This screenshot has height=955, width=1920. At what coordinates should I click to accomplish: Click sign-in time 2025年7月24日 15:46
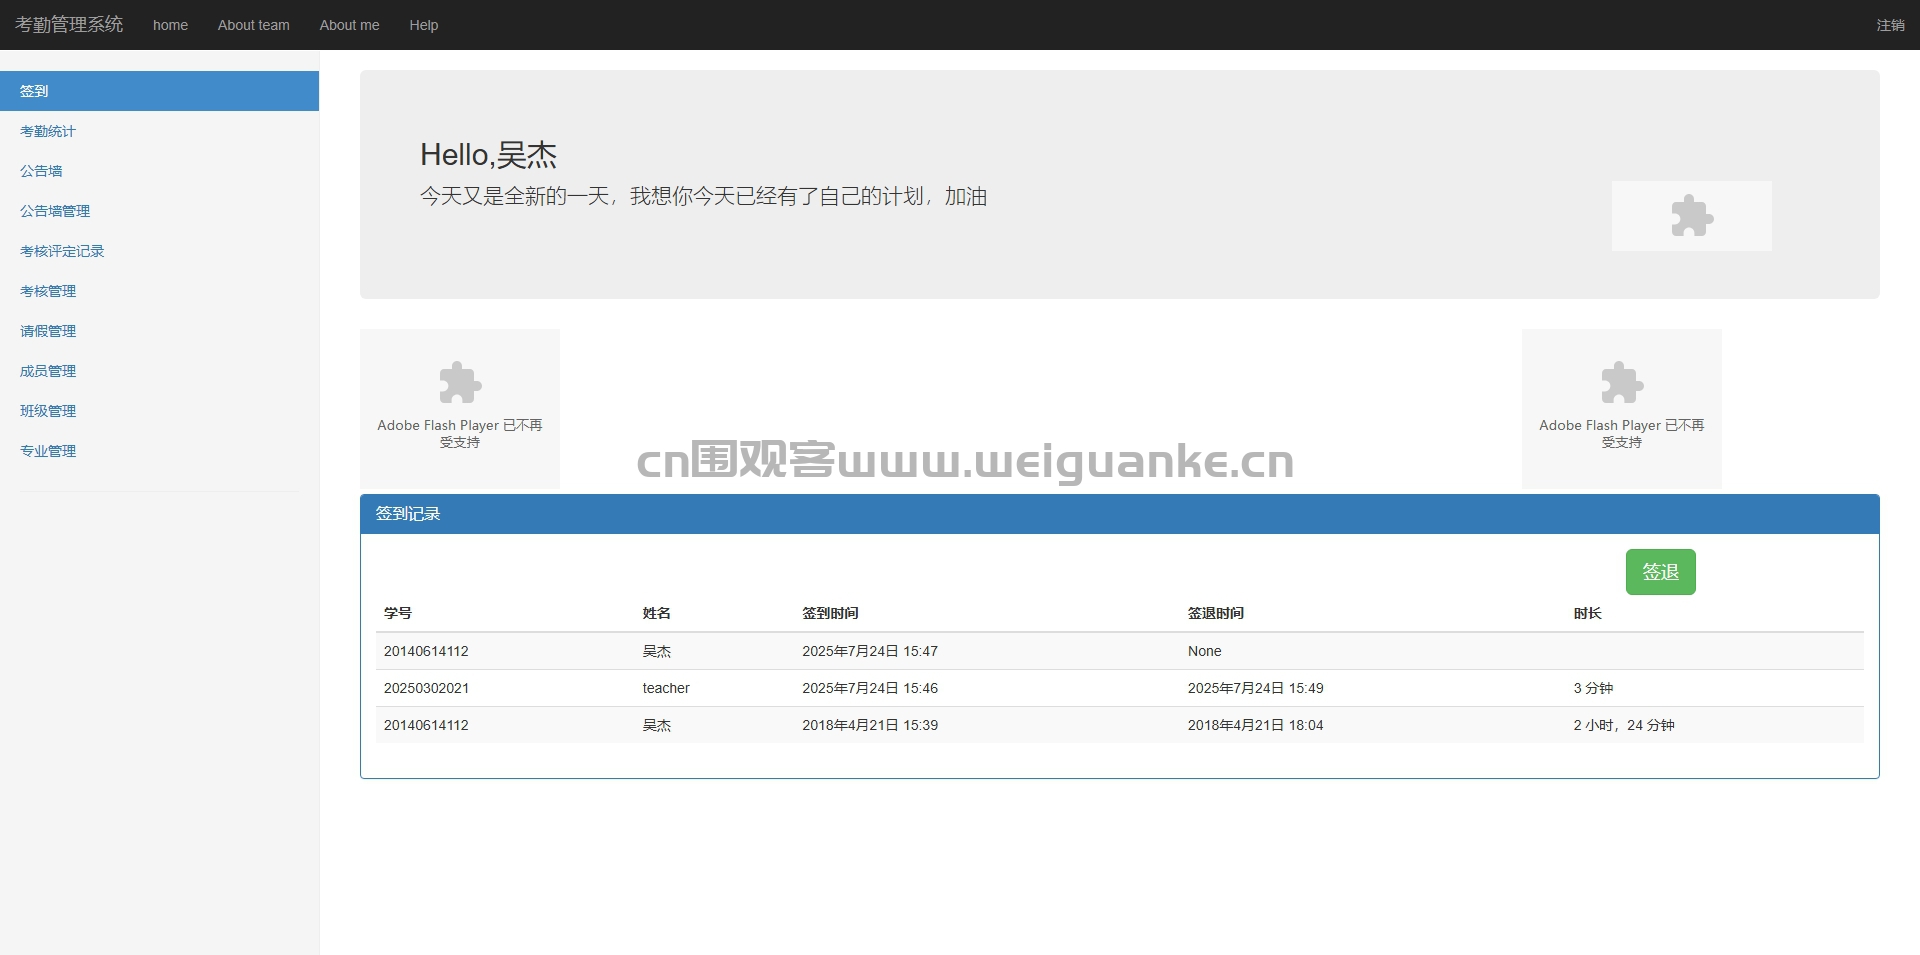tap(870, 688)
